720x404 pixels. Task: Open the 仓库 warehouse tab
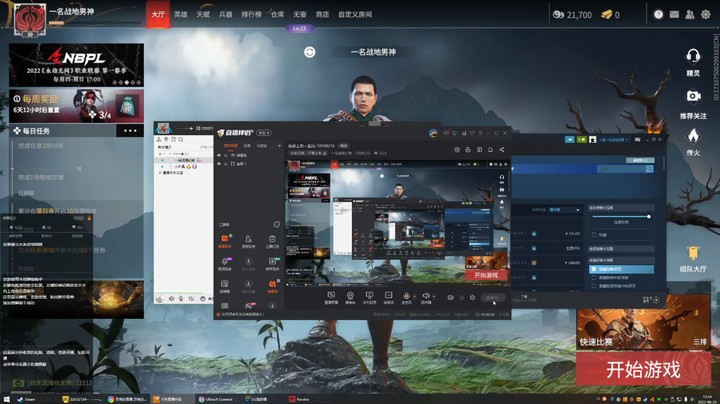[x=277, y=14]
